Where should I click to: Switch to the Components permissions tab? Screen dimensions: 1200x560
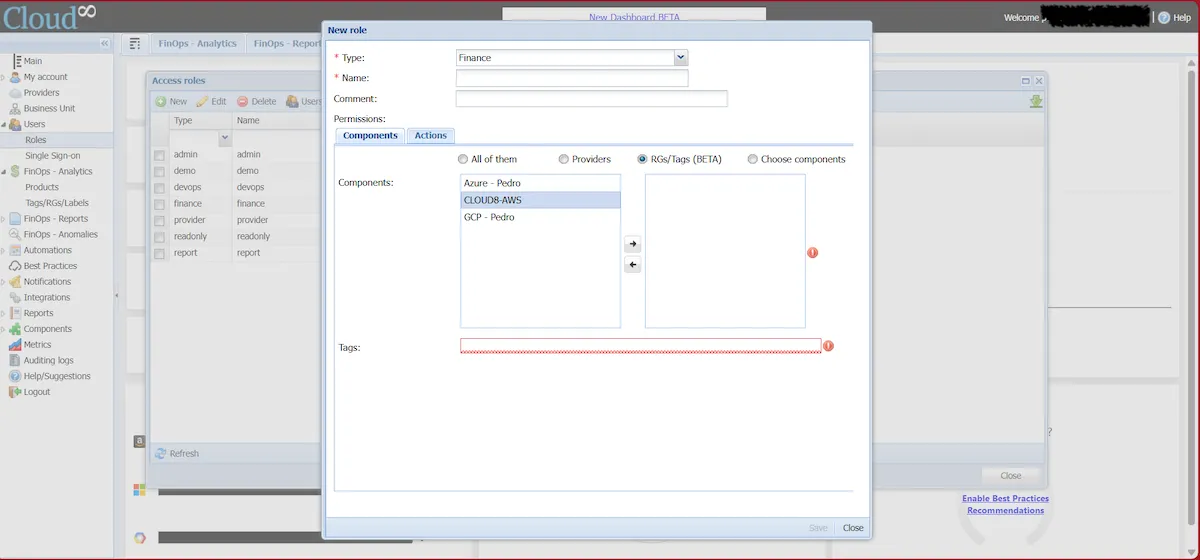(370, 136)
